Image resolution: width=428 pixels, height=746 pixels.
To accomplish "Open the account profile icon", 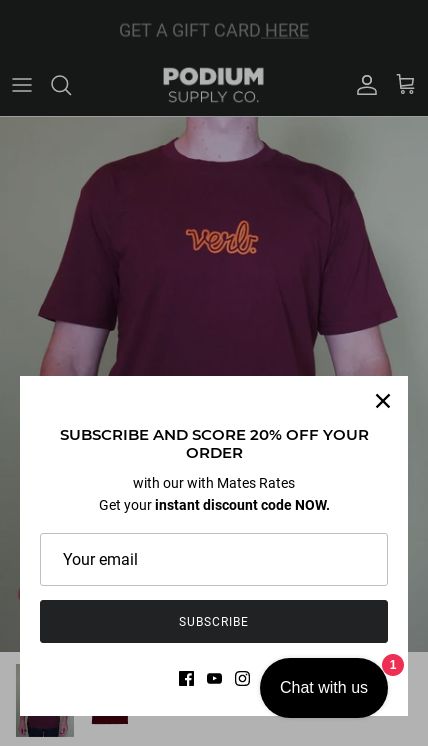I will tap(367, 85).
